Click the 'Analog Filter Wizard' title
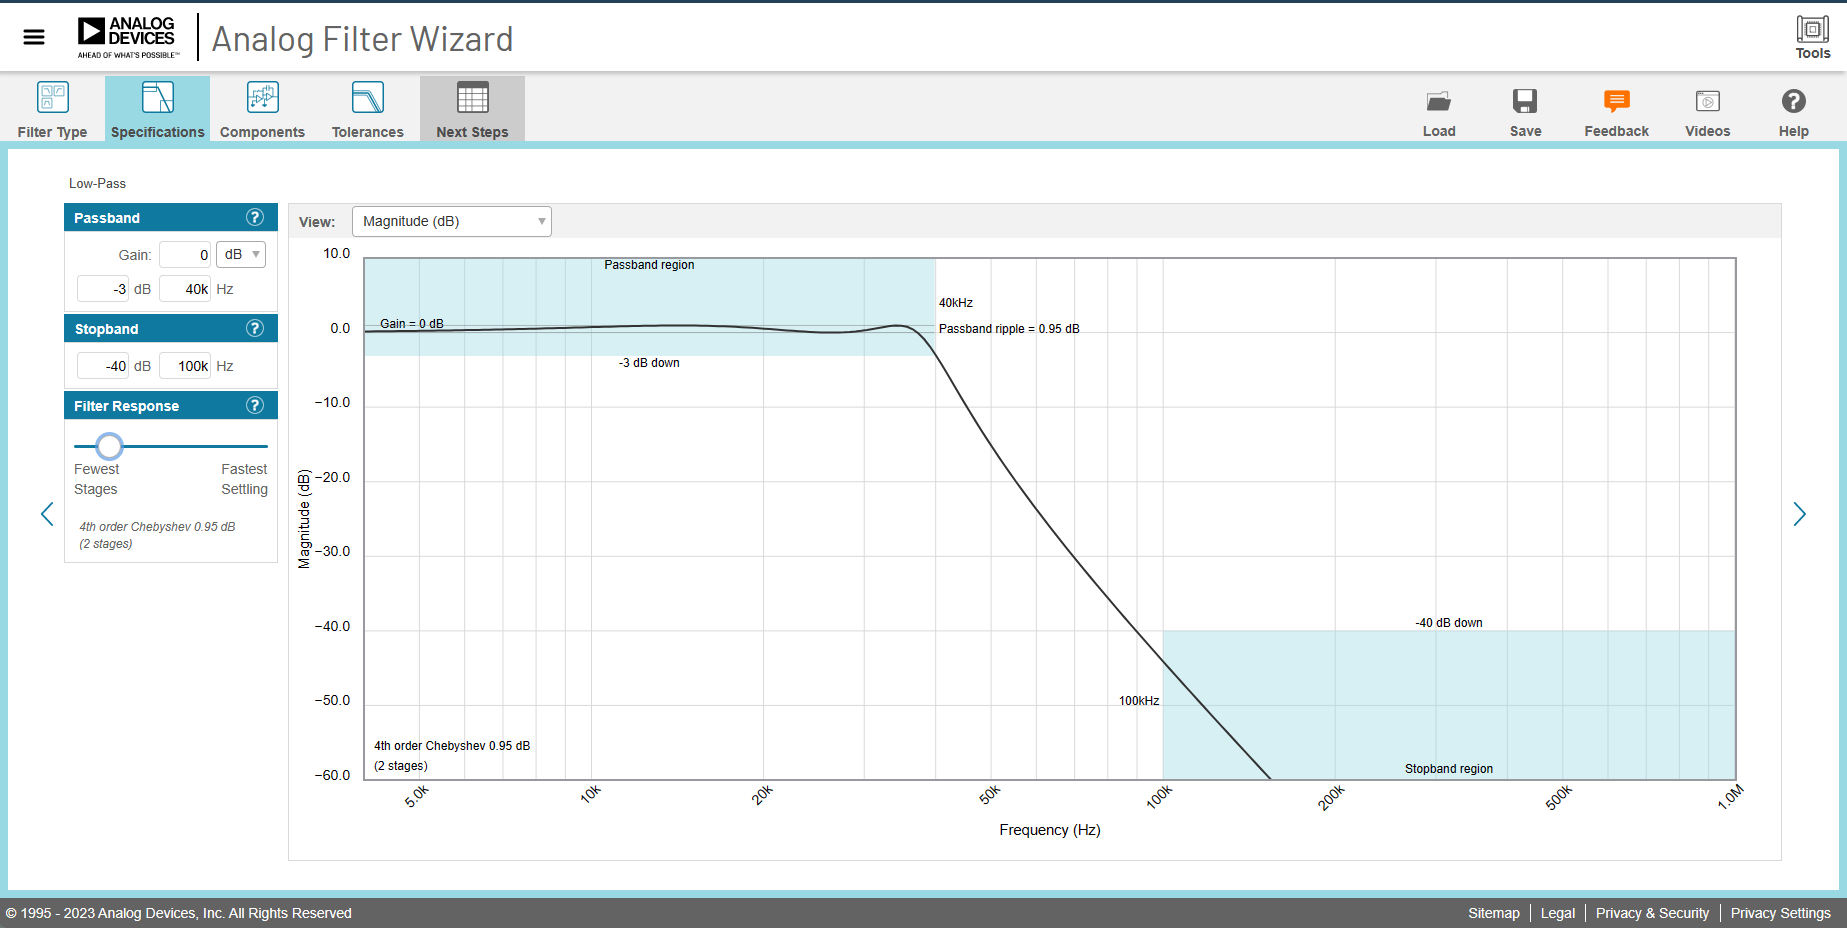Viewport: 1847px width, 928px height. click(x=362, y=39)
